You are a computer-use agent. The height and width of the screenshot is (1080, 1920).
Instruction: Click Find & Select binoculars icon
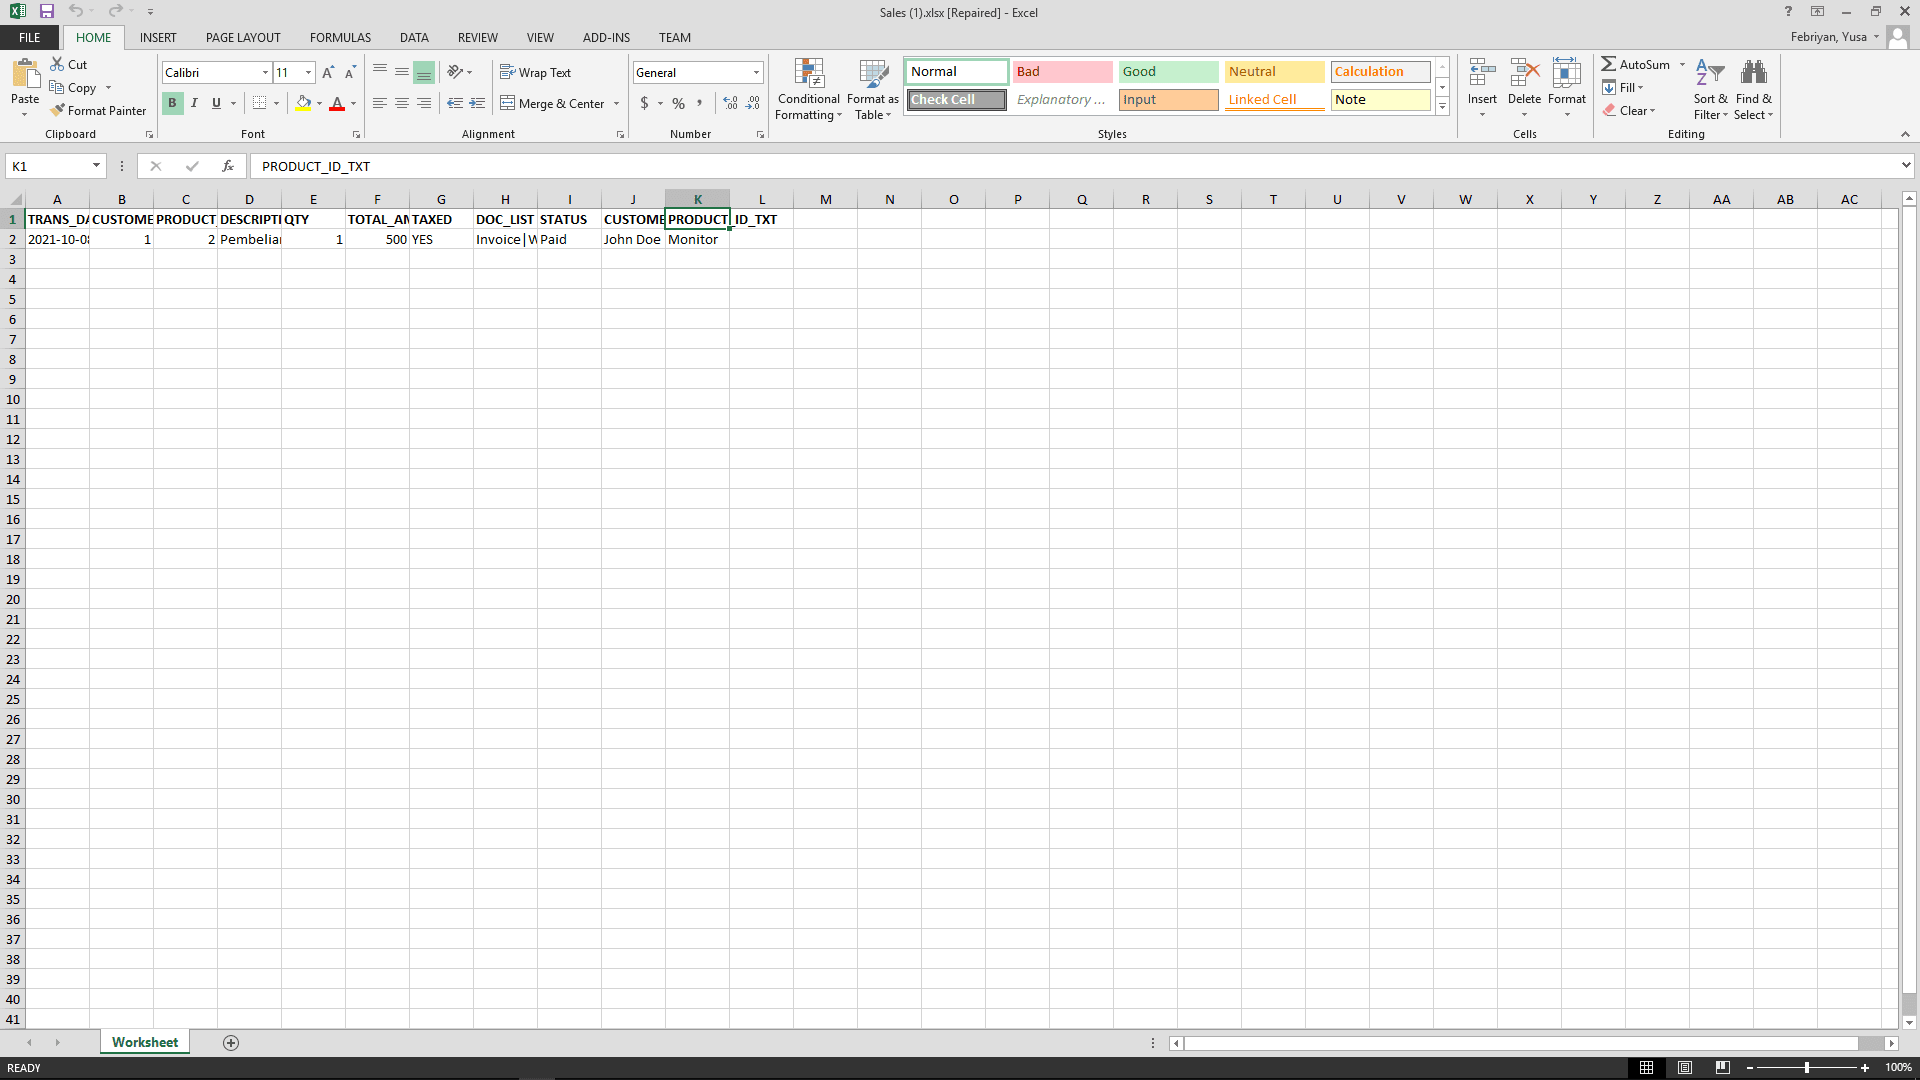pyautogui.click(x=1753, y=74)
